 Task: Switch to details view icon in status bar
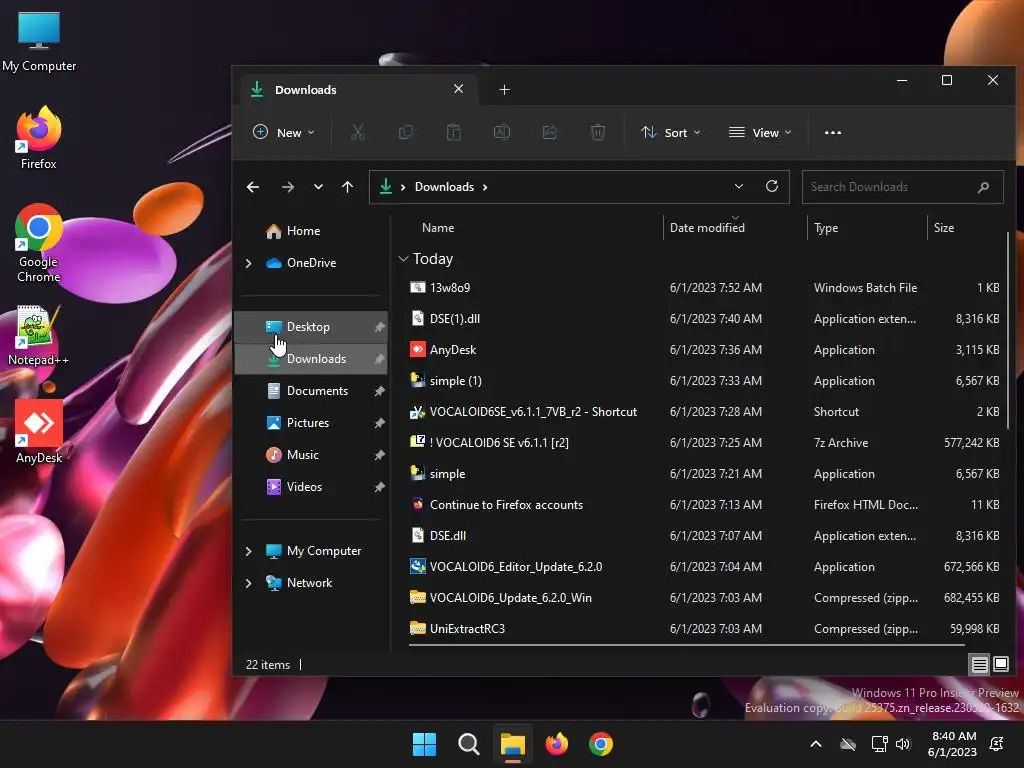[980, 665]
